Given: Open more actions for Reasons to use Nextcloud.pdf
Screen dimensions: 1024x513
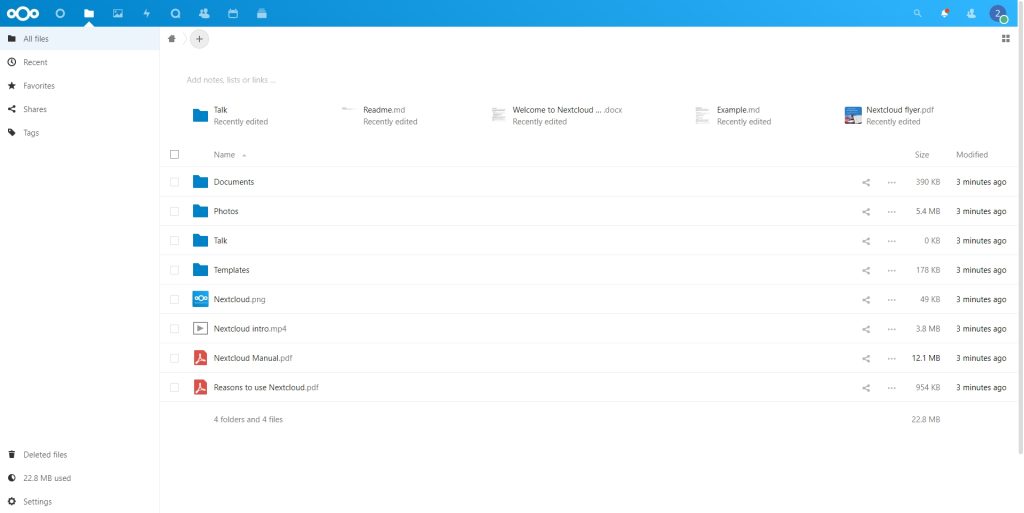Looking at the screenshot, I should 891,388.
